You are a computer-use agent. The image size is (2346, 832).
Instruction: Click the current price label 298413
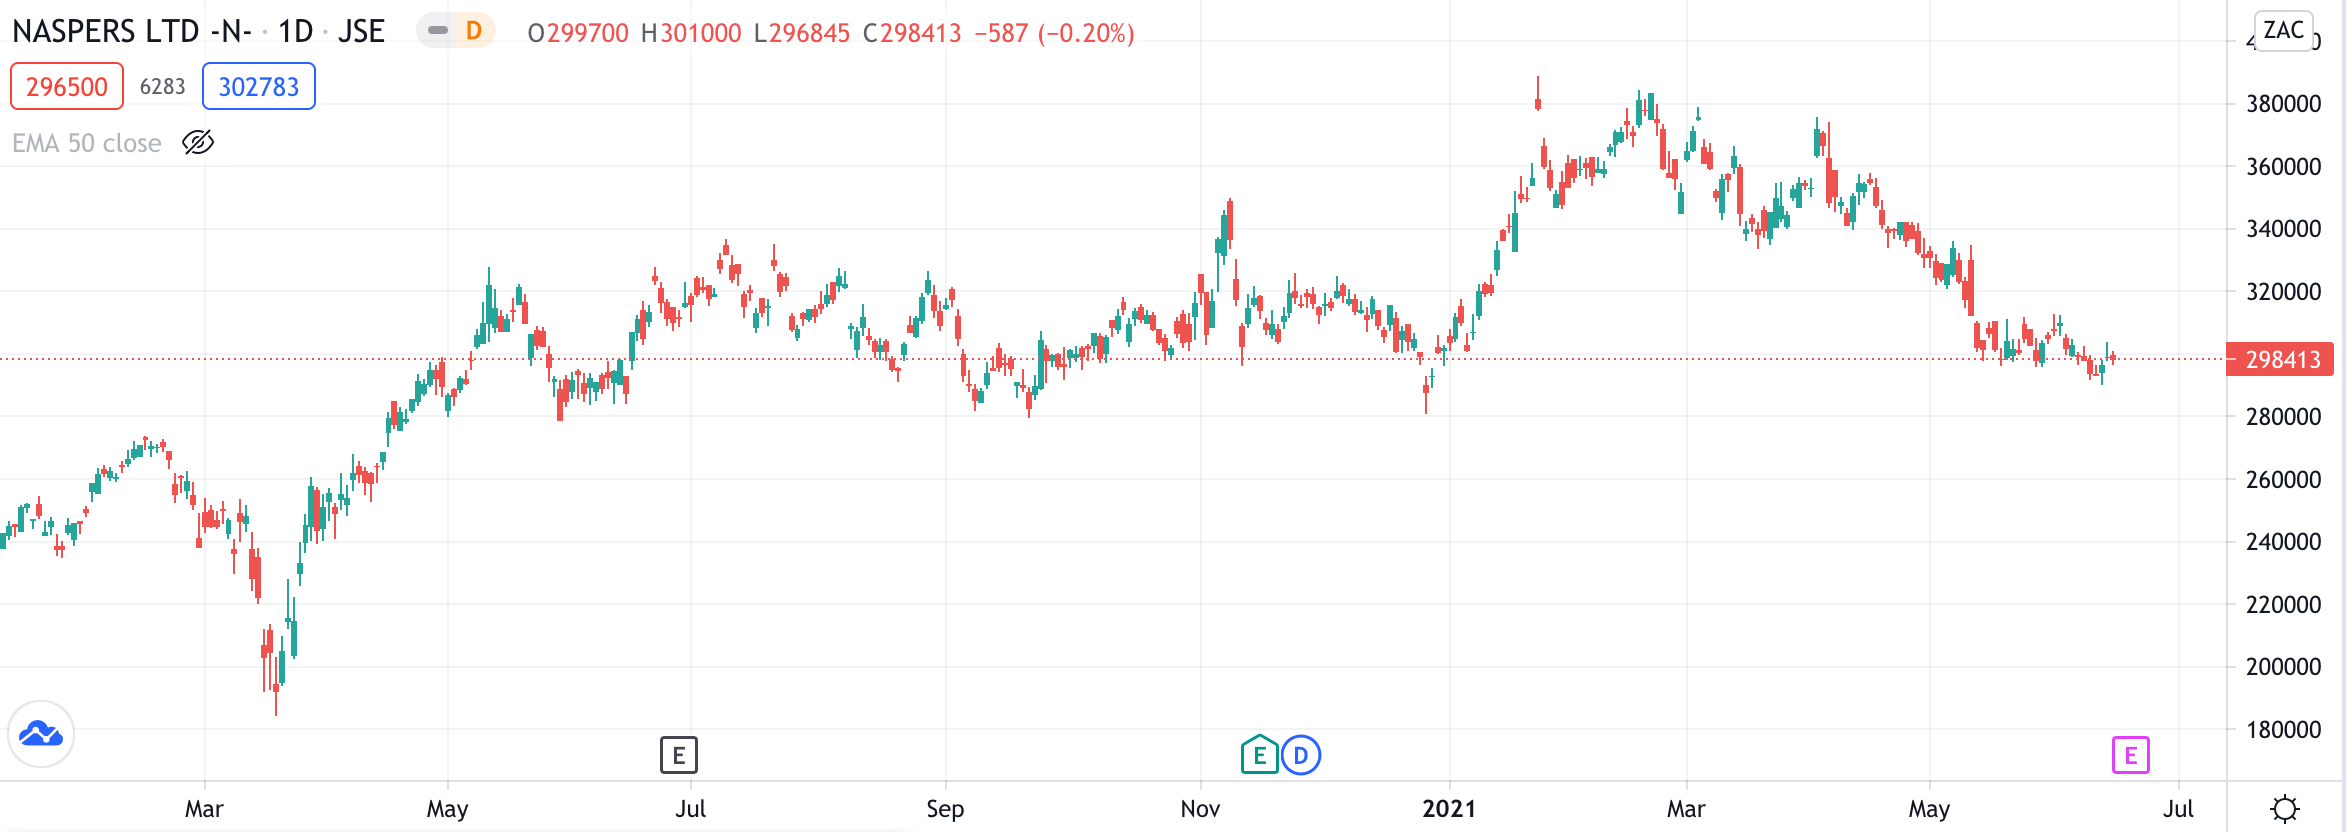tap(2281, 359)
